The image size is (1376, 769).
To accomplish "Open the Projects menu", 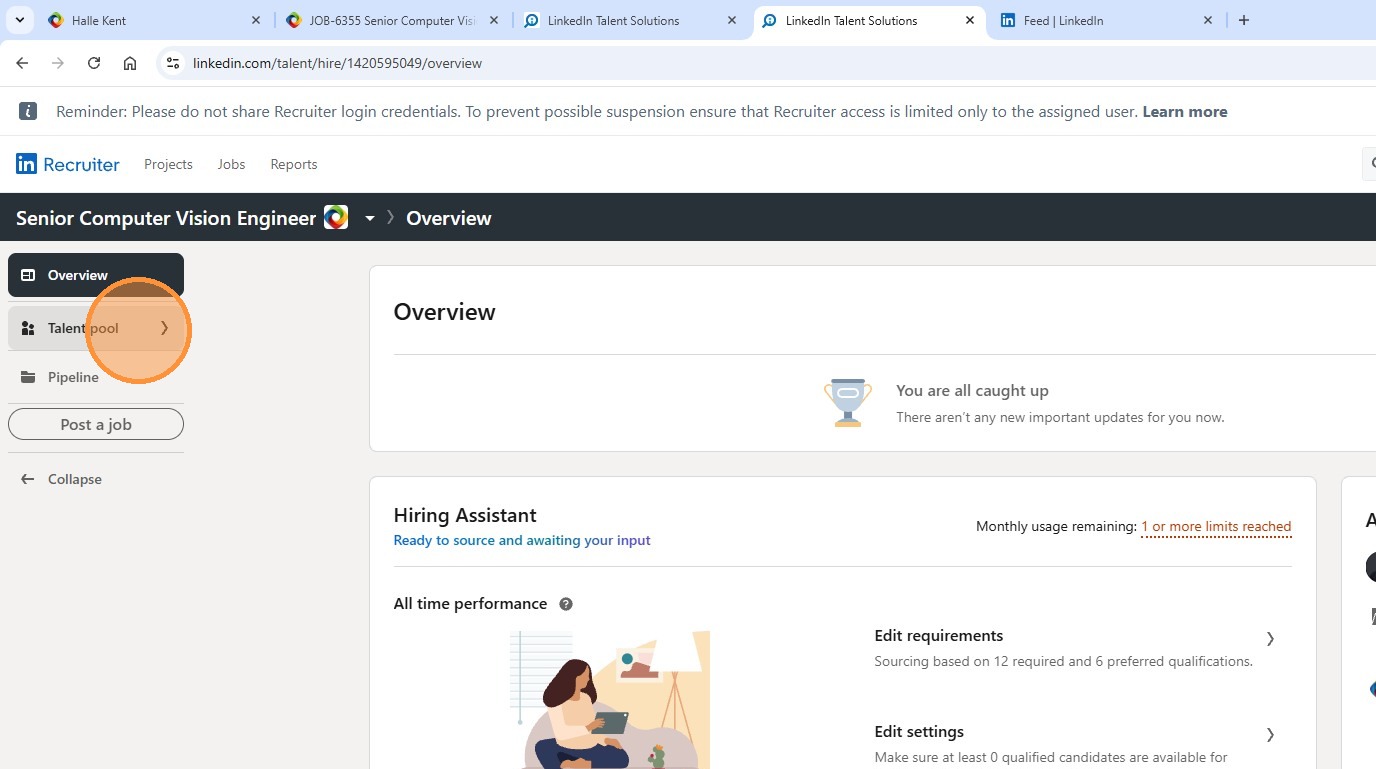I will 168,164.
